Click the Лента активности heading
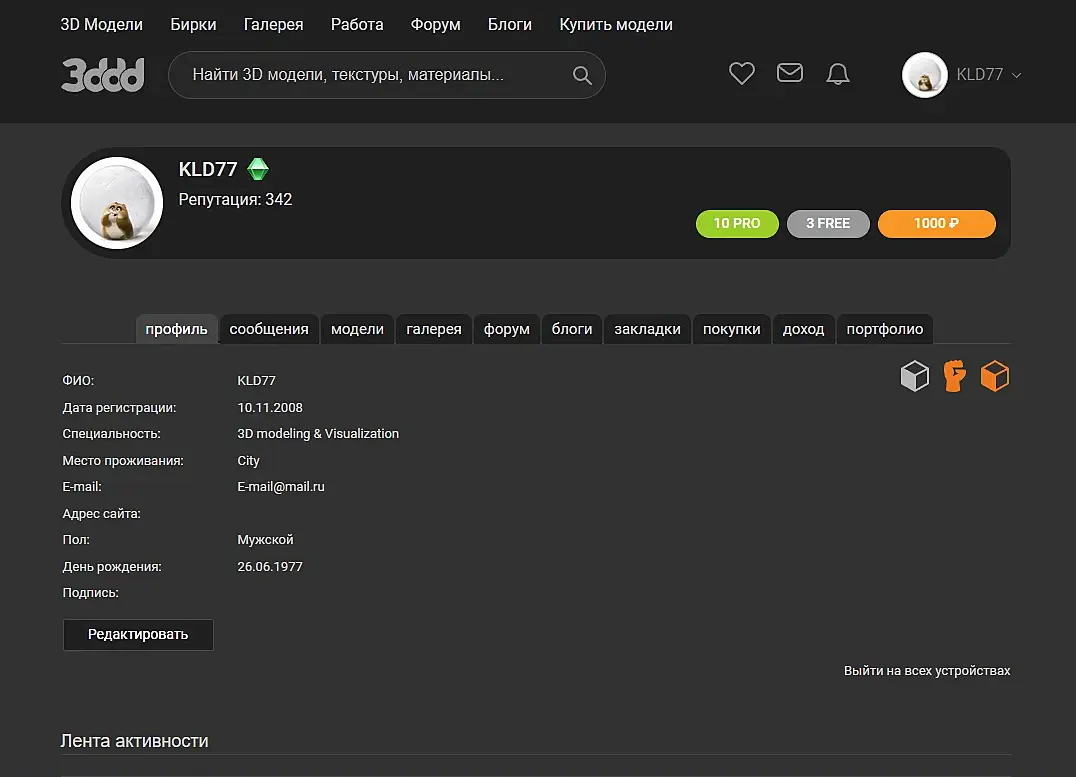The image size is (1076, 777). coord(134,741)
